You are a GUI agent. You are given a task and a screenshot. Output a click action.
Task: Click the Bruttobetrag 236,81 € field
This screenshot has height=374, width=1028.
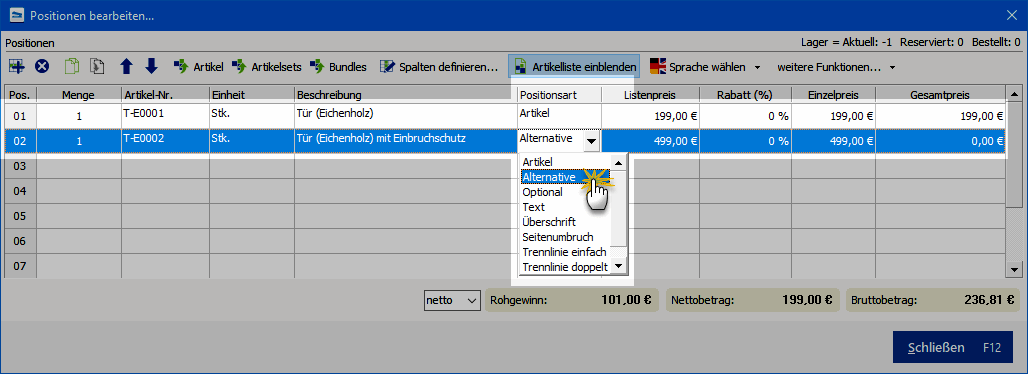934,301
